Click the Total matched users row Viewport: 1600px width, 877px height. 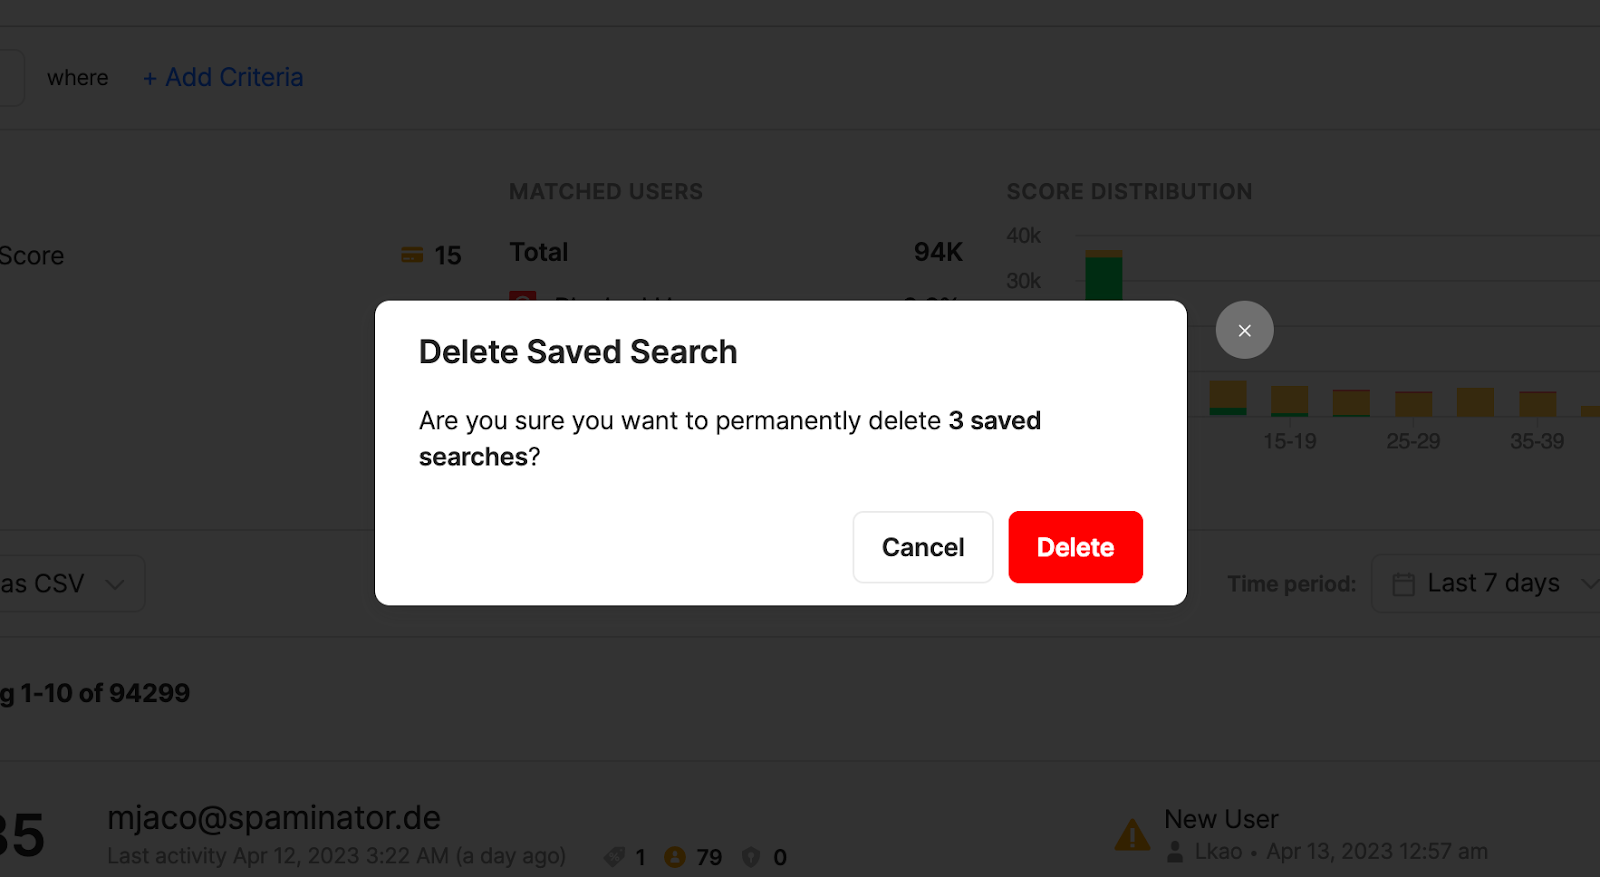point(736,252)
